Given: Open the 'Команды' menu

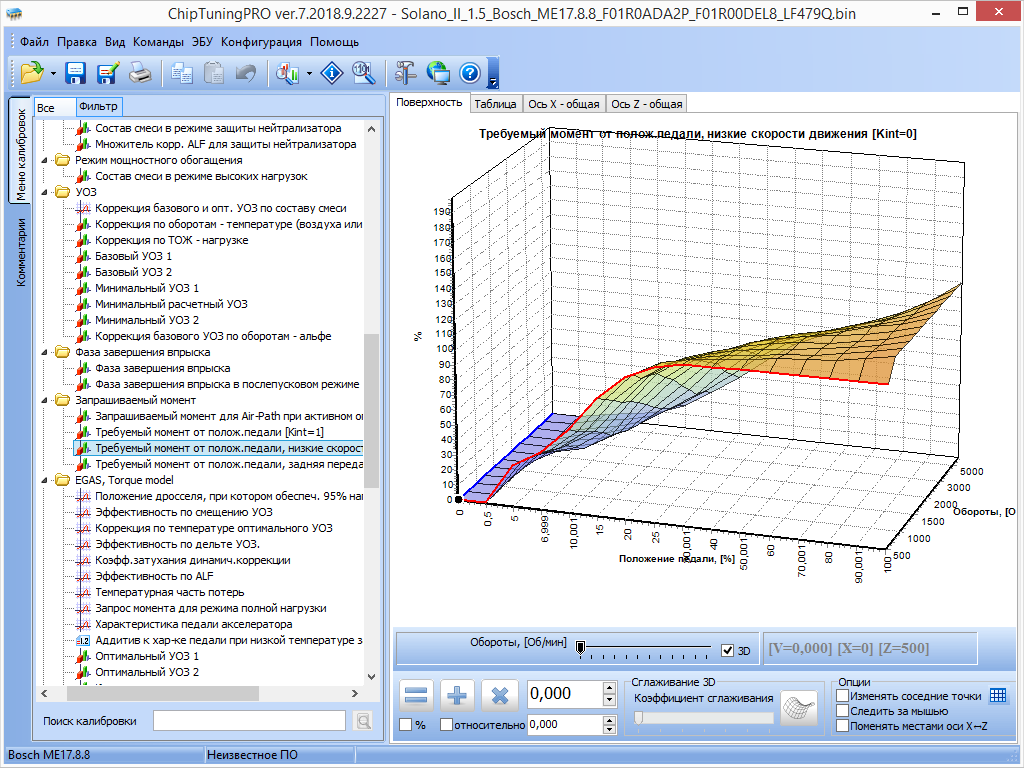Looking at the screenshot, I should (x=158, y=42).
